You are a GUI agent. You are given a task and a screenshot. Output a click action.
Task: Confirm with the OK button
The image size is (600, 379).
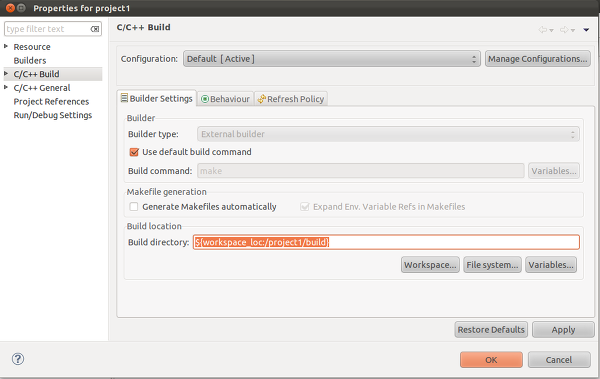(x=491, y=360)
